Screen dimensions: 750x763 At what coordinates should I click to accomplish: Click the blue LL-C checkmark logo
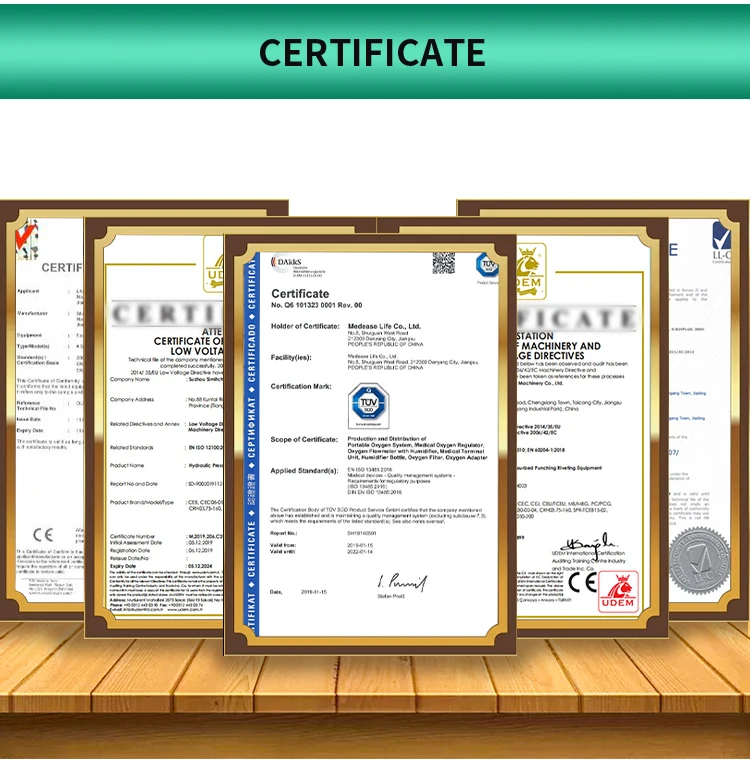click(x=721, y=241)
